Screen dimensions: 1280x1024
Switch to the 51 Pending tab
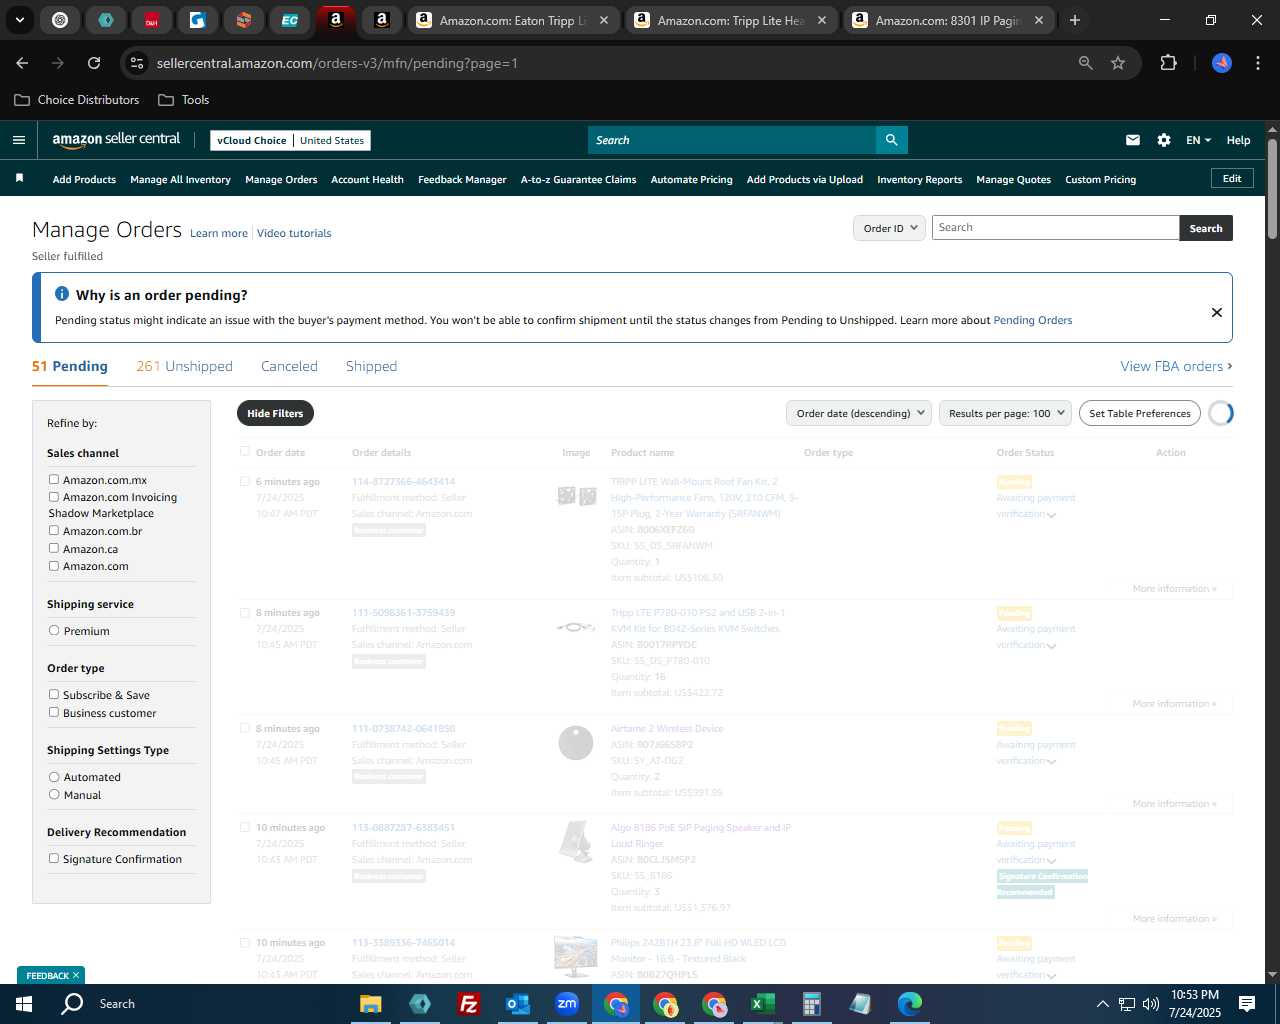[x=70, y=366]
